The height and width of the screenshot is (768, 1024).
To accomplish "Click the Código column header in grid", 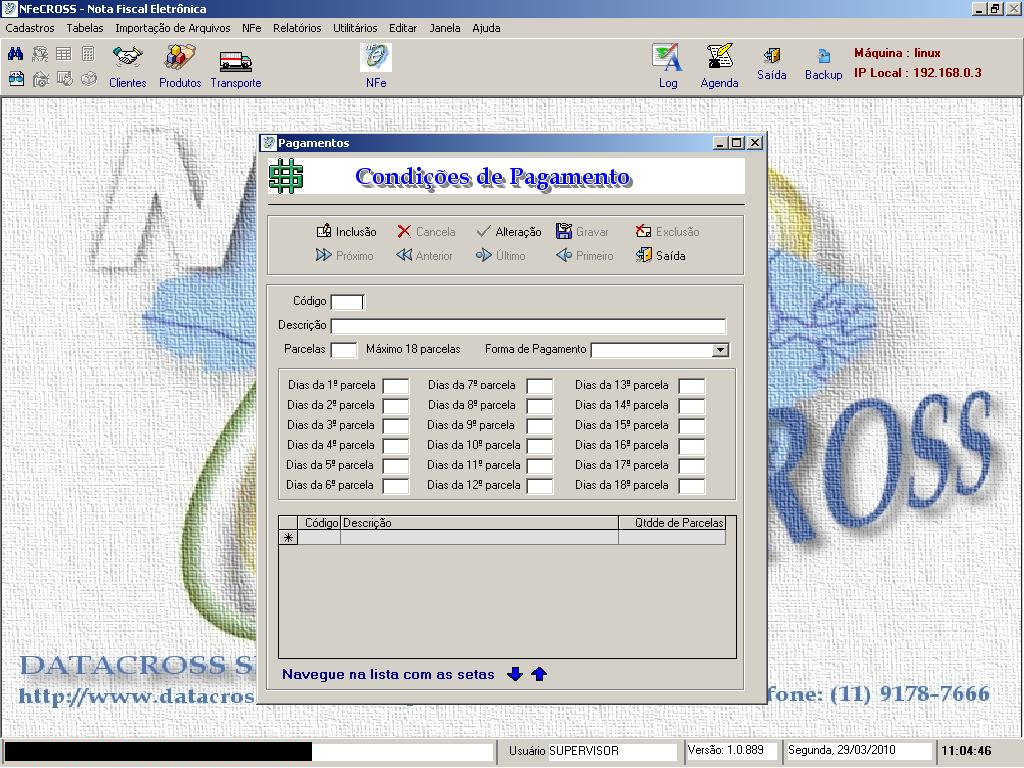I will pyautogui.click(x=319, y=523).
